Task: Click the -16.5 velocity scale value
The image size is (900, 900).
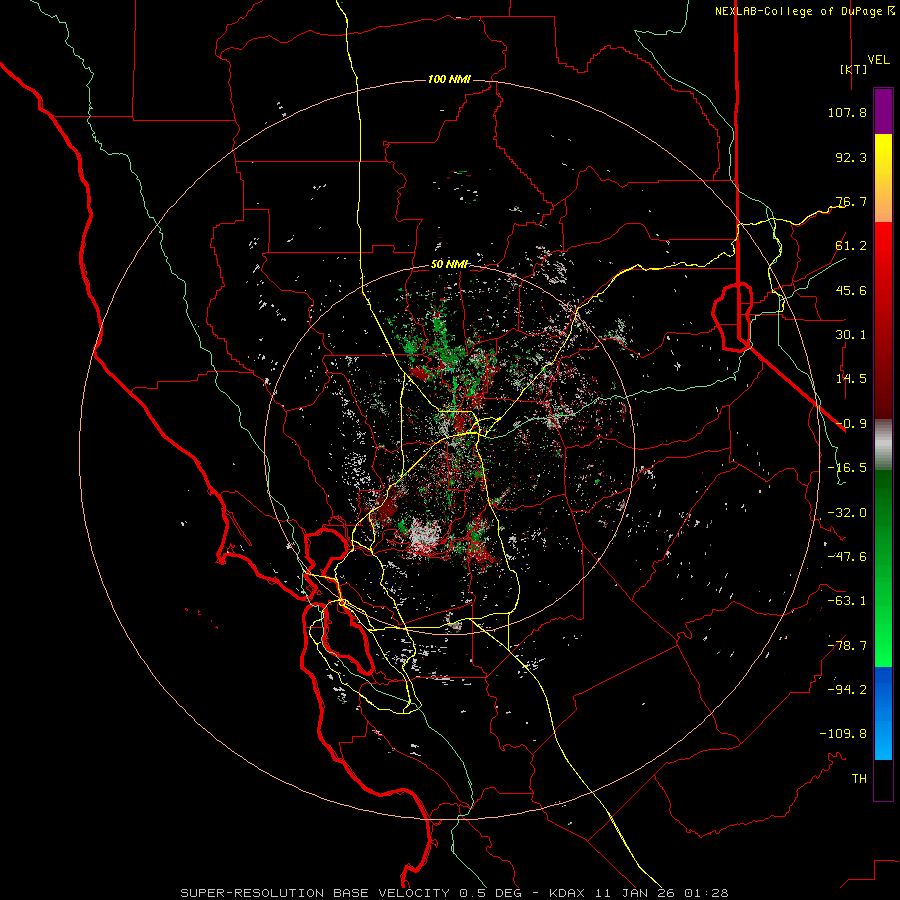Action: point(847,468)
